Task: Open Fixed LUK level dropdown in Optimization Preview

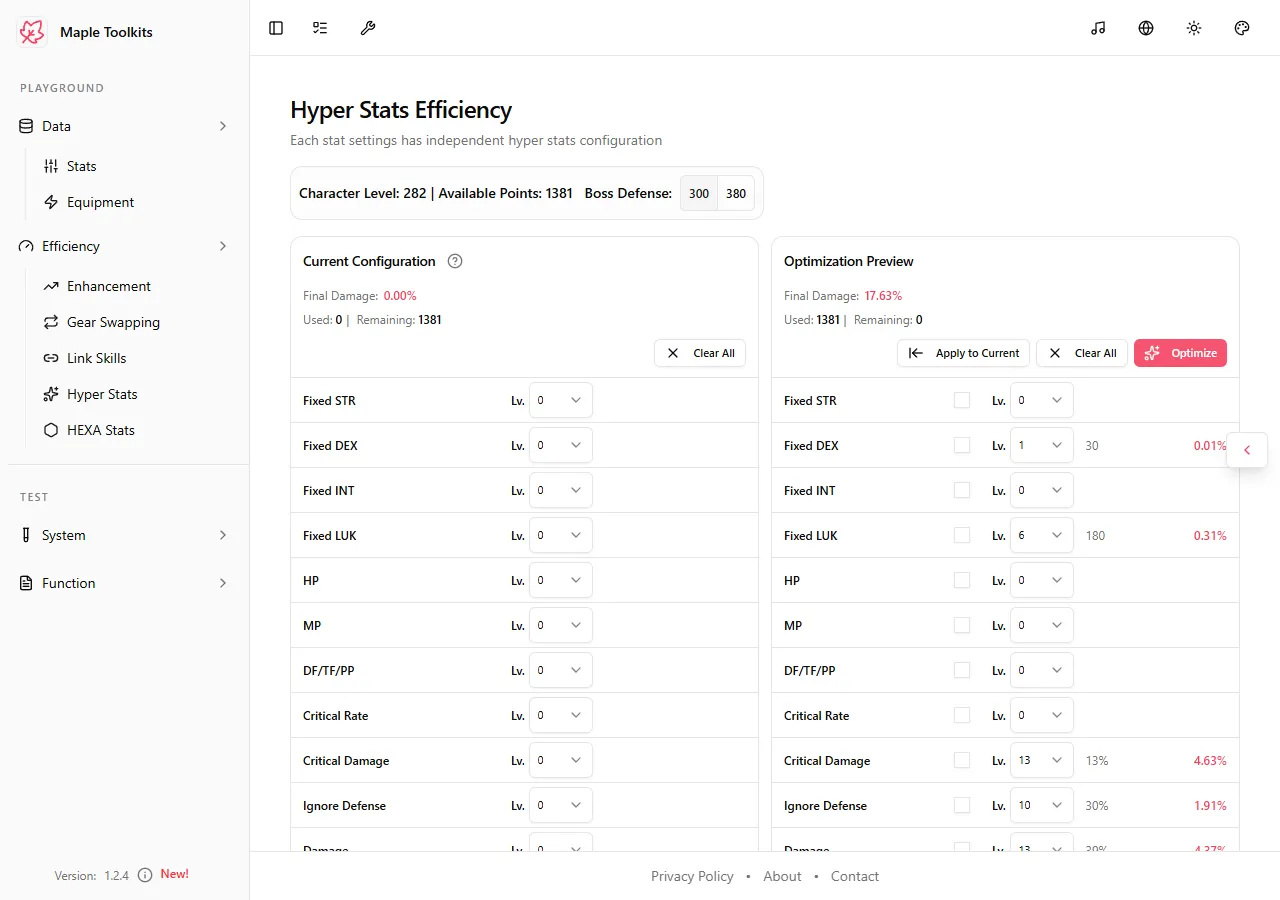Action: click(1042, 535)
